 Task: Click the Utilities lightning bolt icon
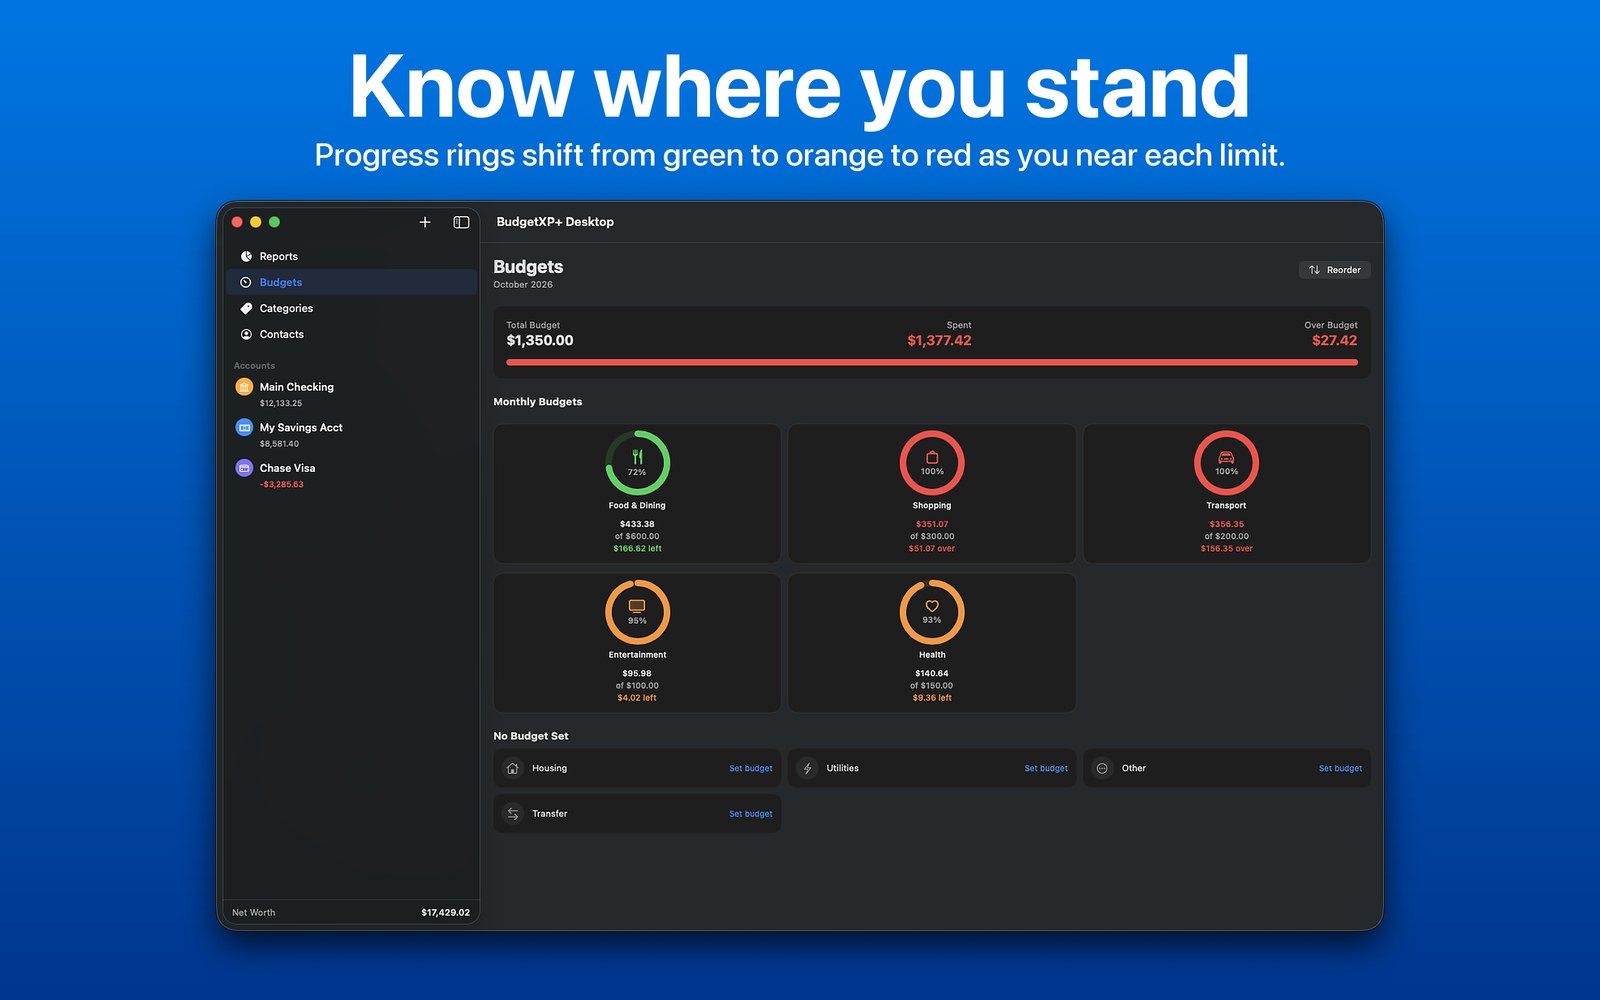[808, 769]
